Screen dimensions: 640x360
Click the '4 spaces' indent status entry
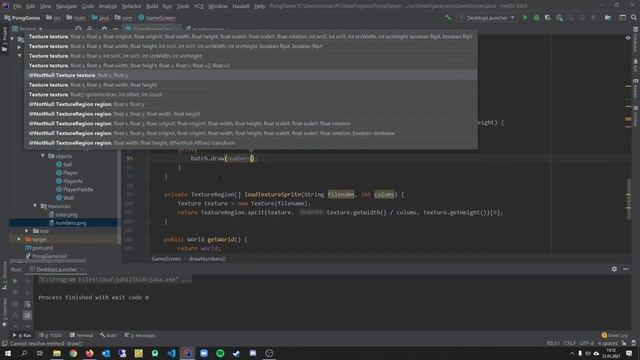[x=608, y=343]
